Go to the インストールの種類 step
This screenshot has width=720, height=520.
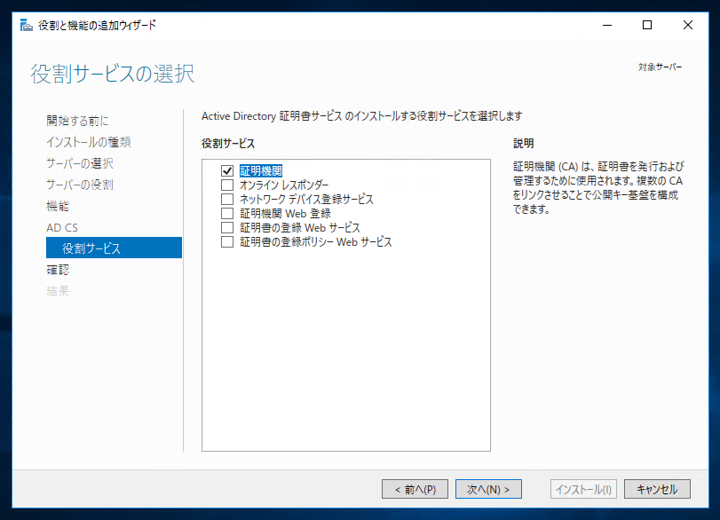pos(88,142)
